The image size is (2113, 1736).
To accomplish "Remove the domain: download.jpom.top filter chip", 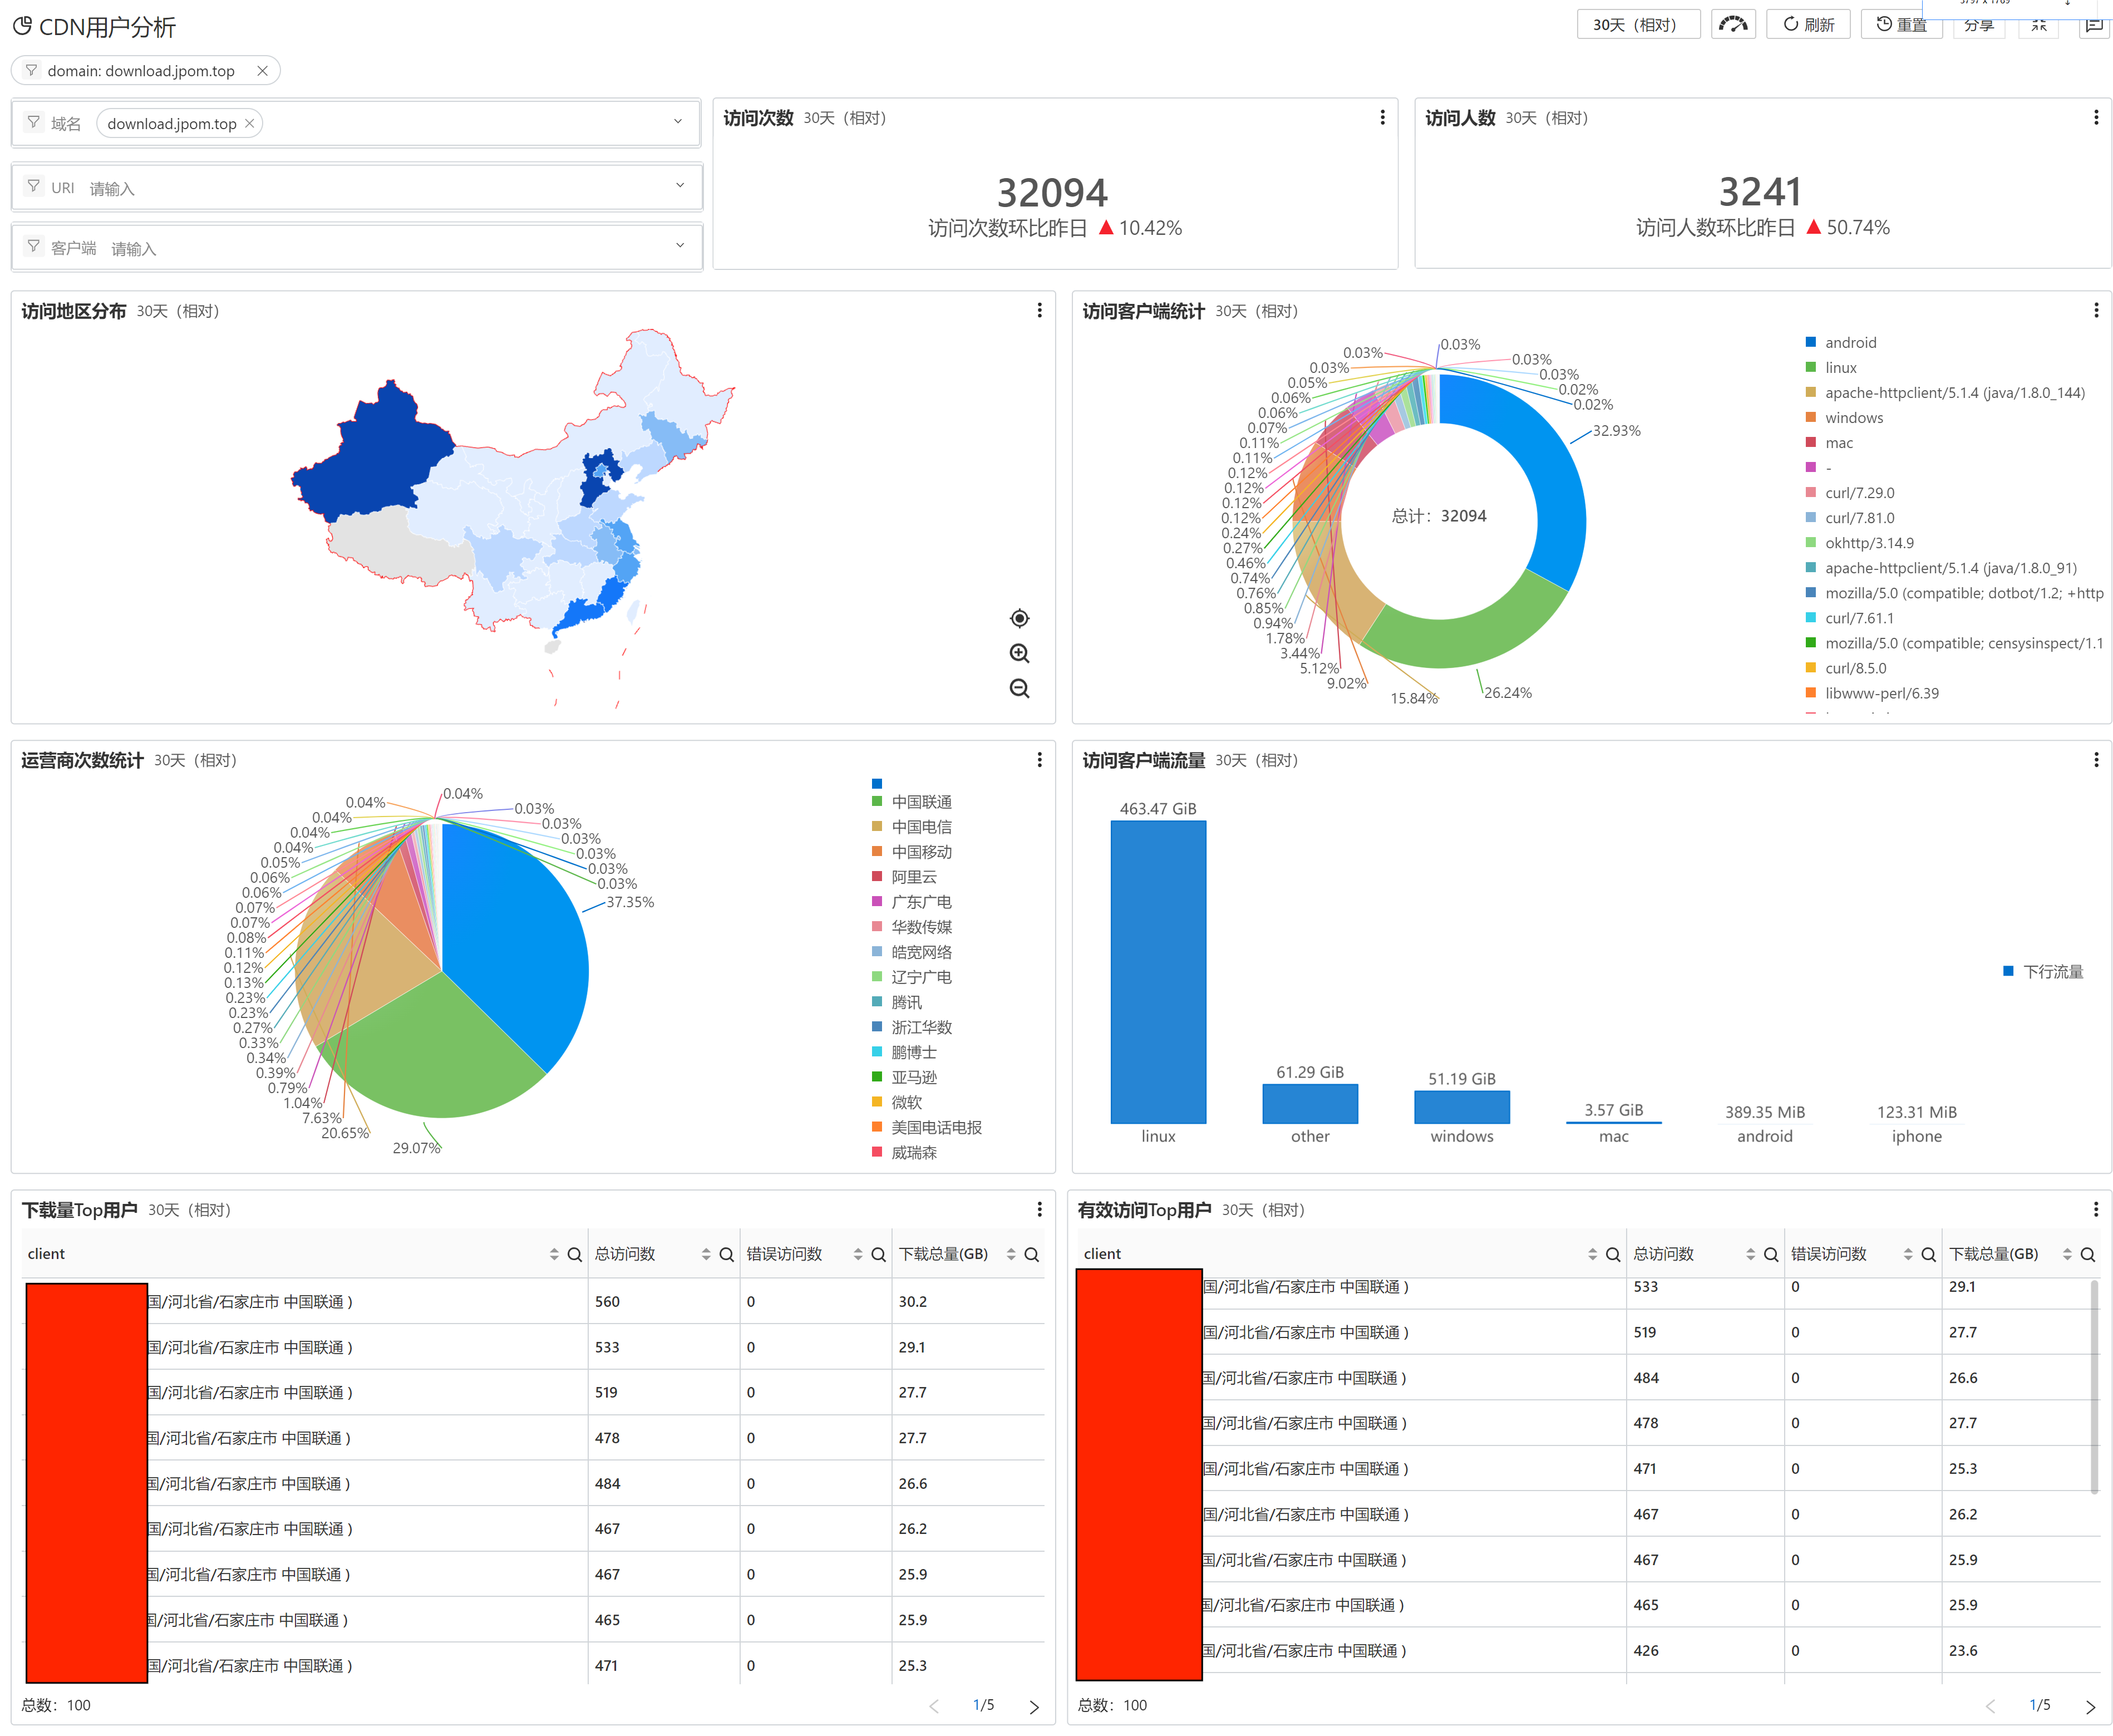I will pyautogui.click(x=262, y=71).
